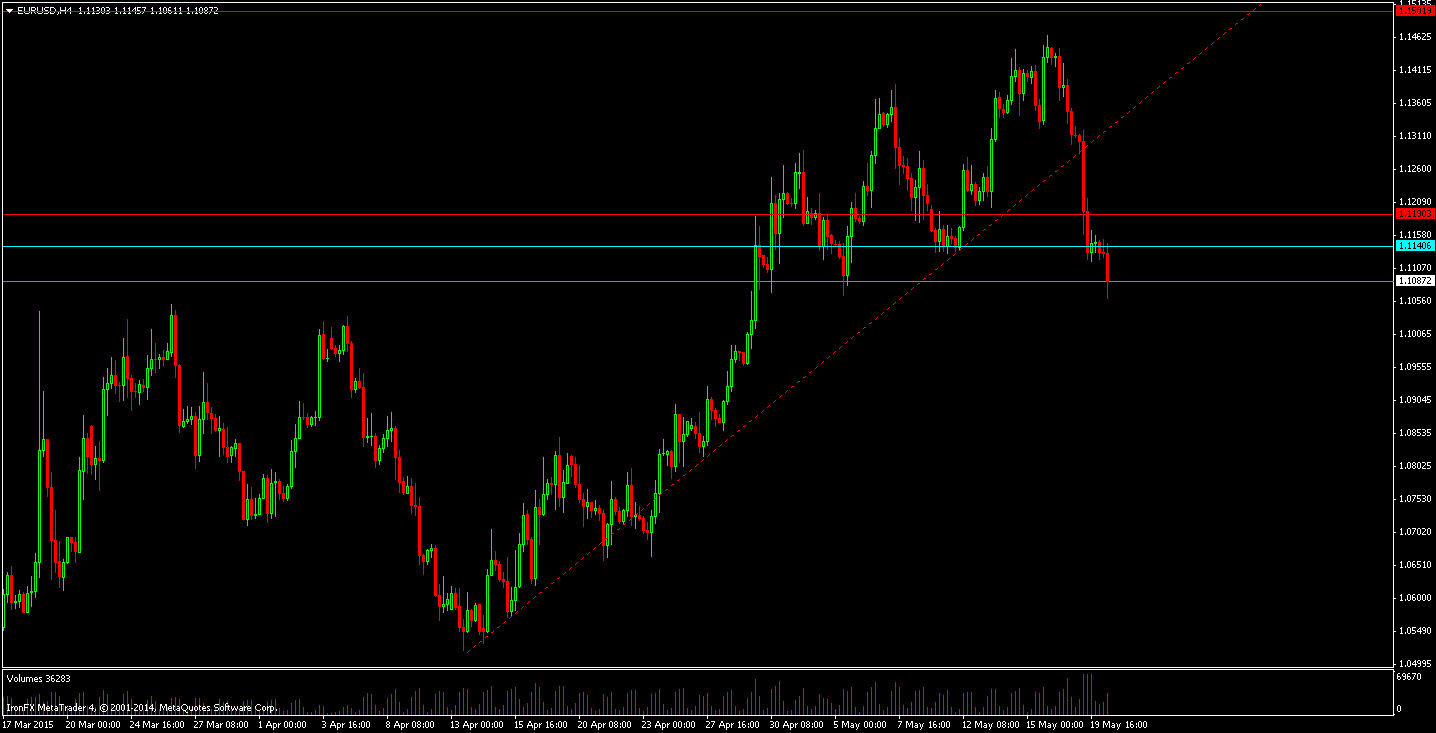Click the 30 Apr 08:00 time label
Screen dimensions: 1436x733
click(x=798, y=724)
